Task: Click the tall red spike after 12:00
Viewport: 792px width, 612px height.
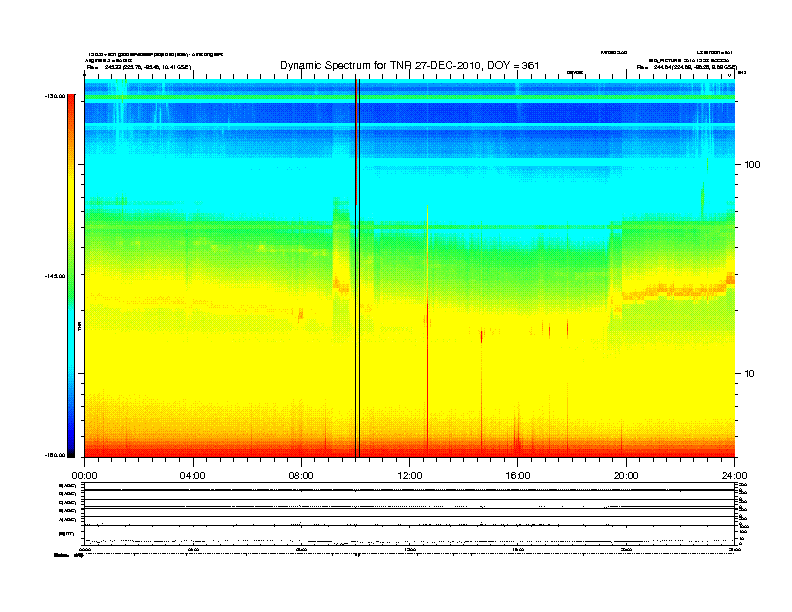Action: (x=427, y=331)
